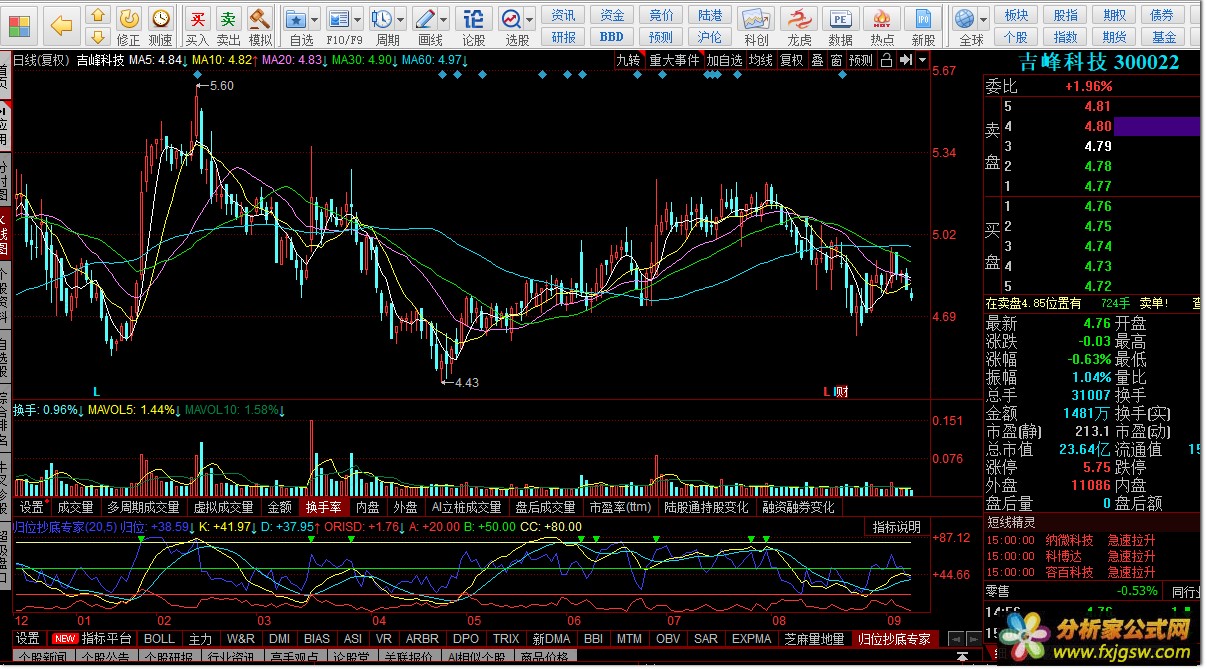
Task: Click the 期货 futures button
Action: point(1115,37)
